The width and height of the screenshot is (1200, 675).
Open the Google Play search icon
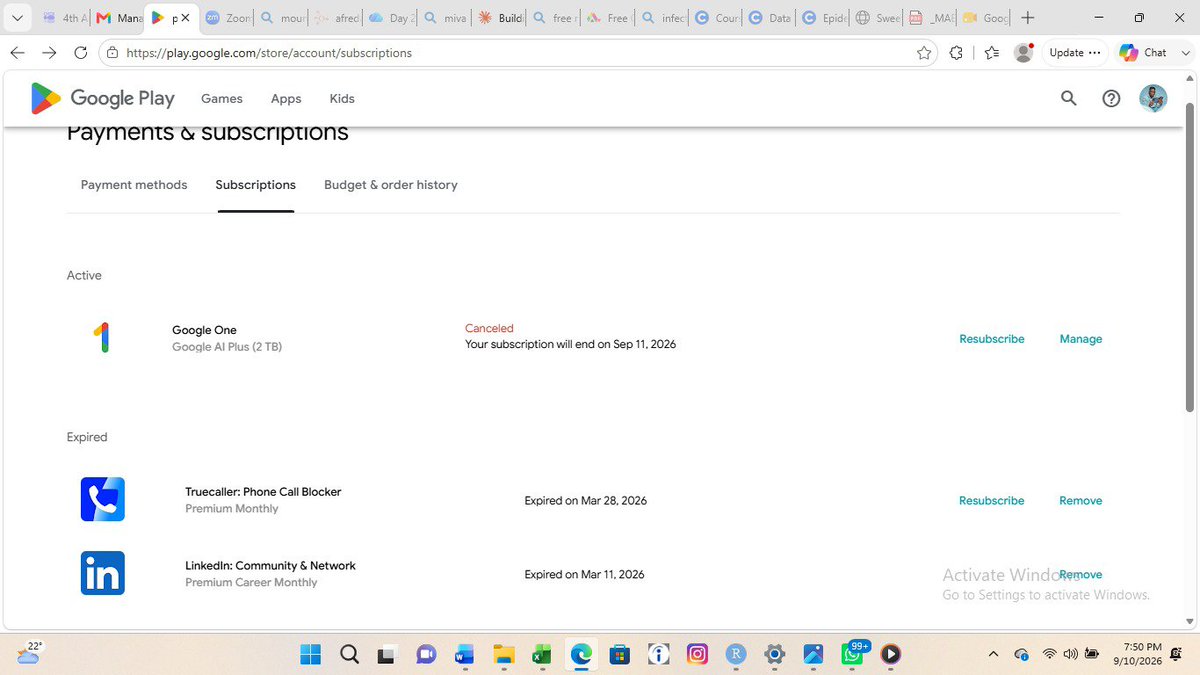[1069, 98]
